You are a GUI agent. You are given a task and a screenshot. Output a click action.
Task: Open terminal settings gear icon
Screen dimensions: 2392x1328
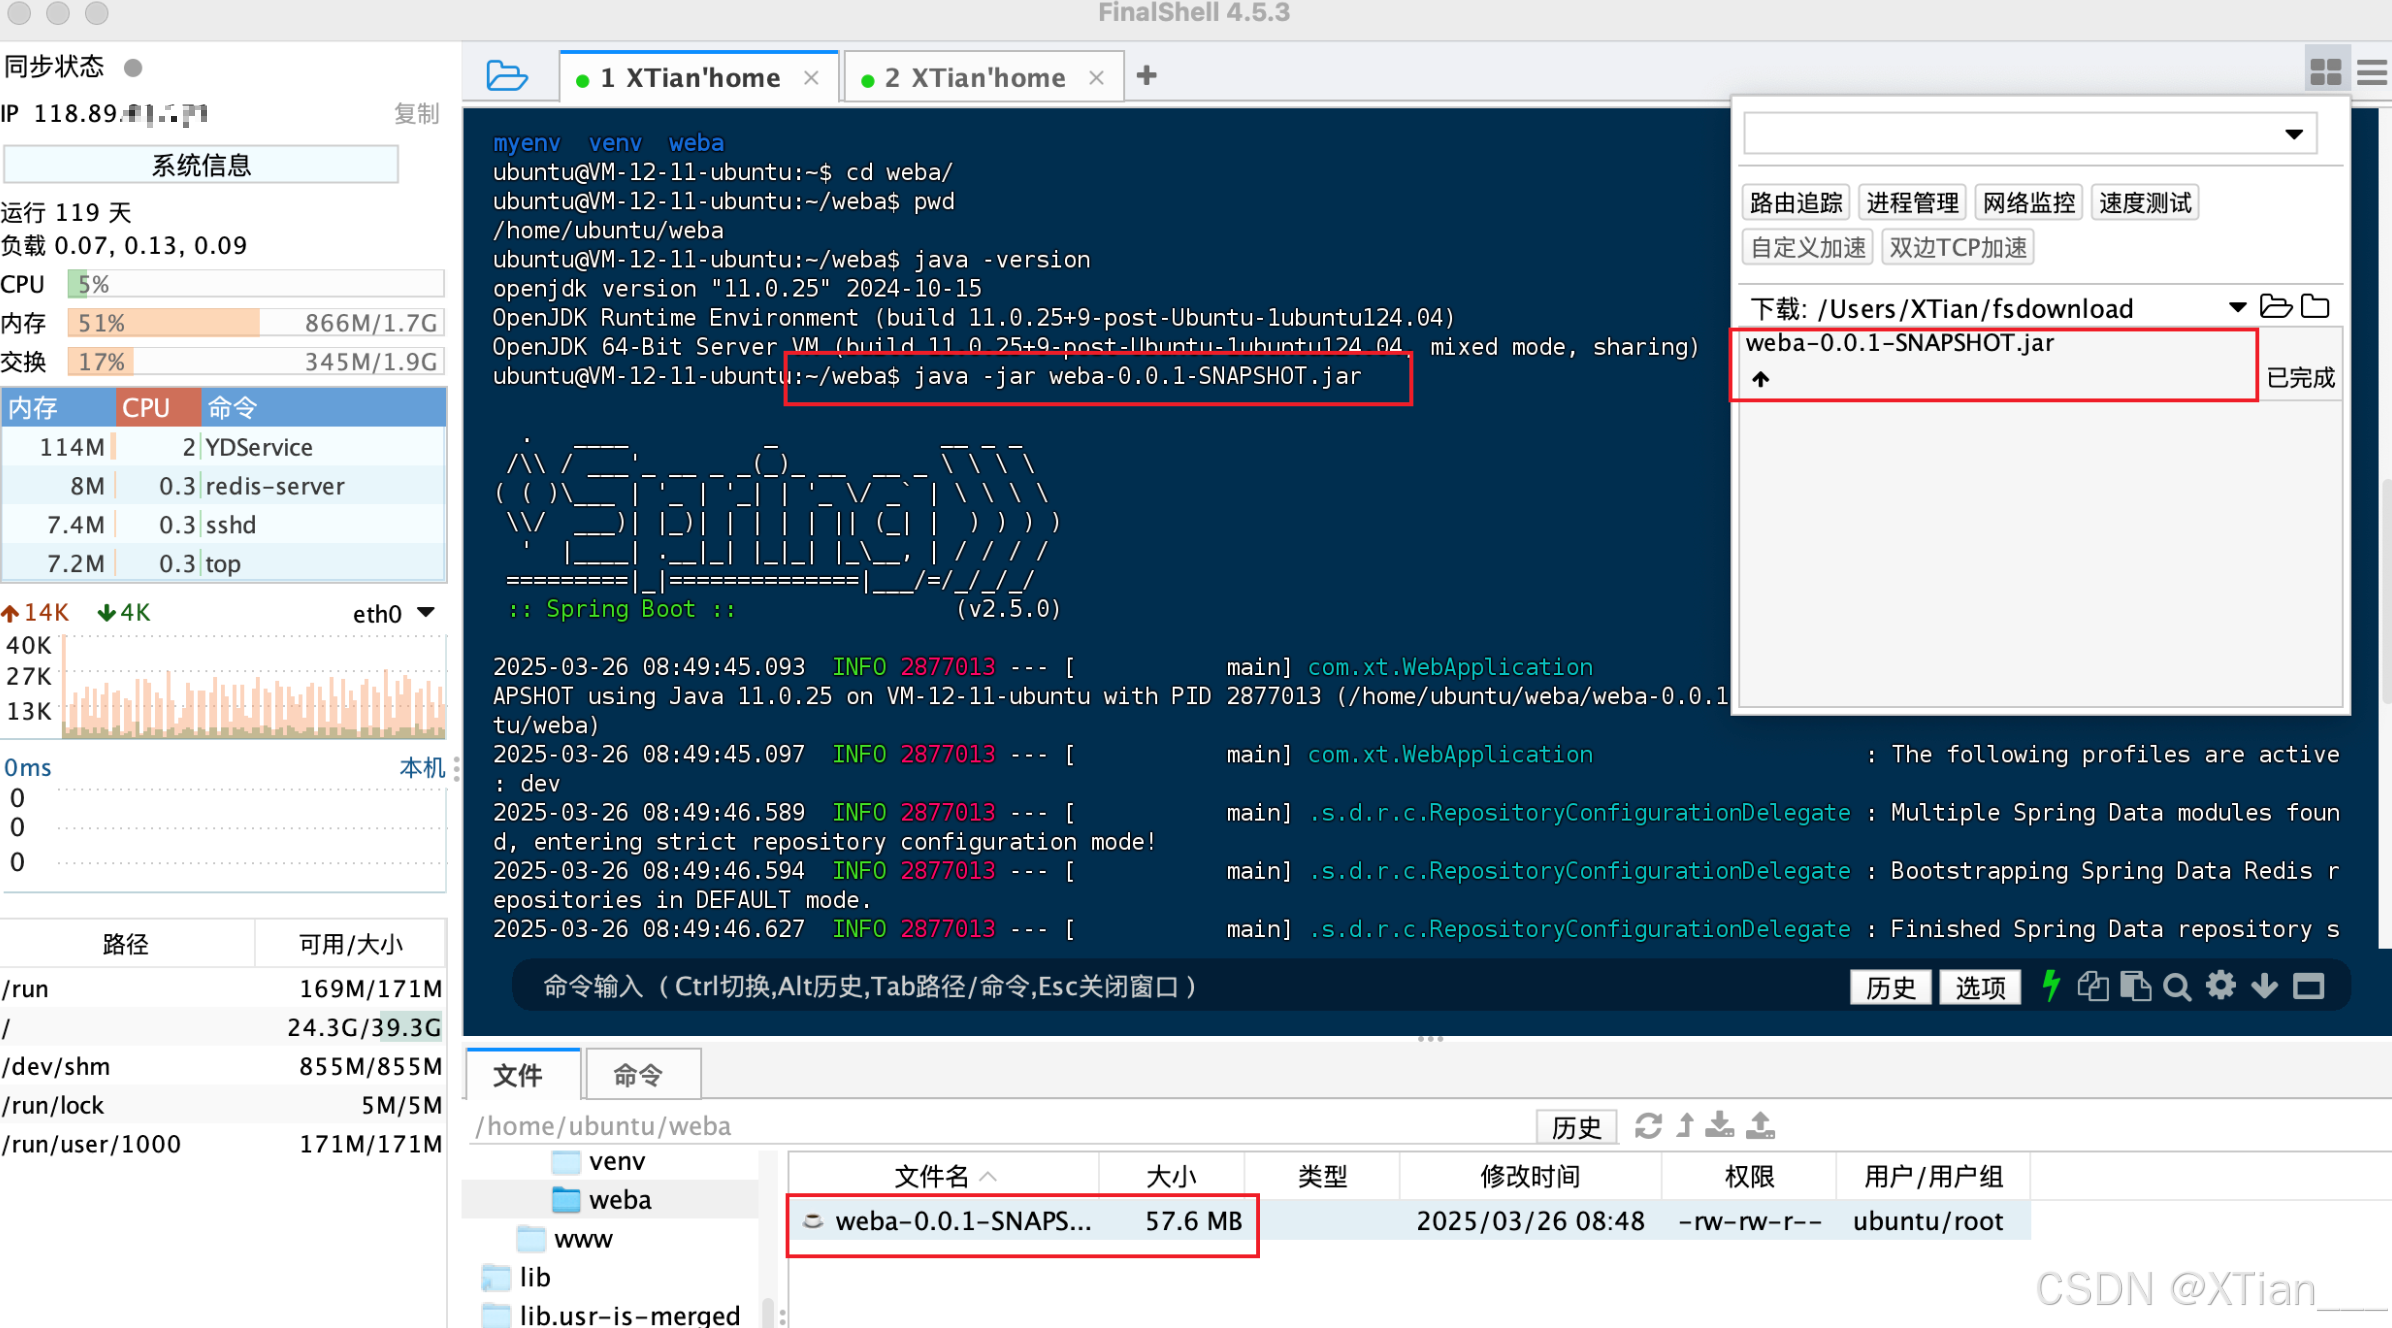coord(2220,986)
